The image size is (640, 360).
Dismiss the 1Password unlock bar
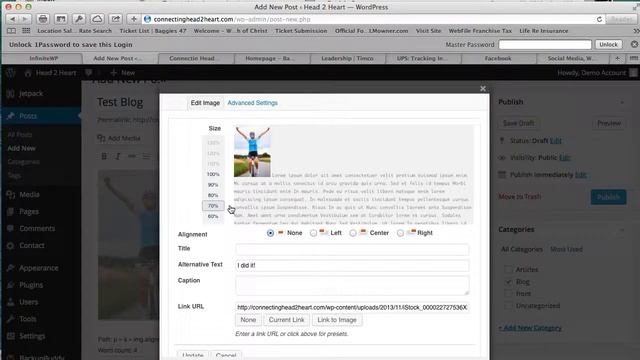[634, 44]
